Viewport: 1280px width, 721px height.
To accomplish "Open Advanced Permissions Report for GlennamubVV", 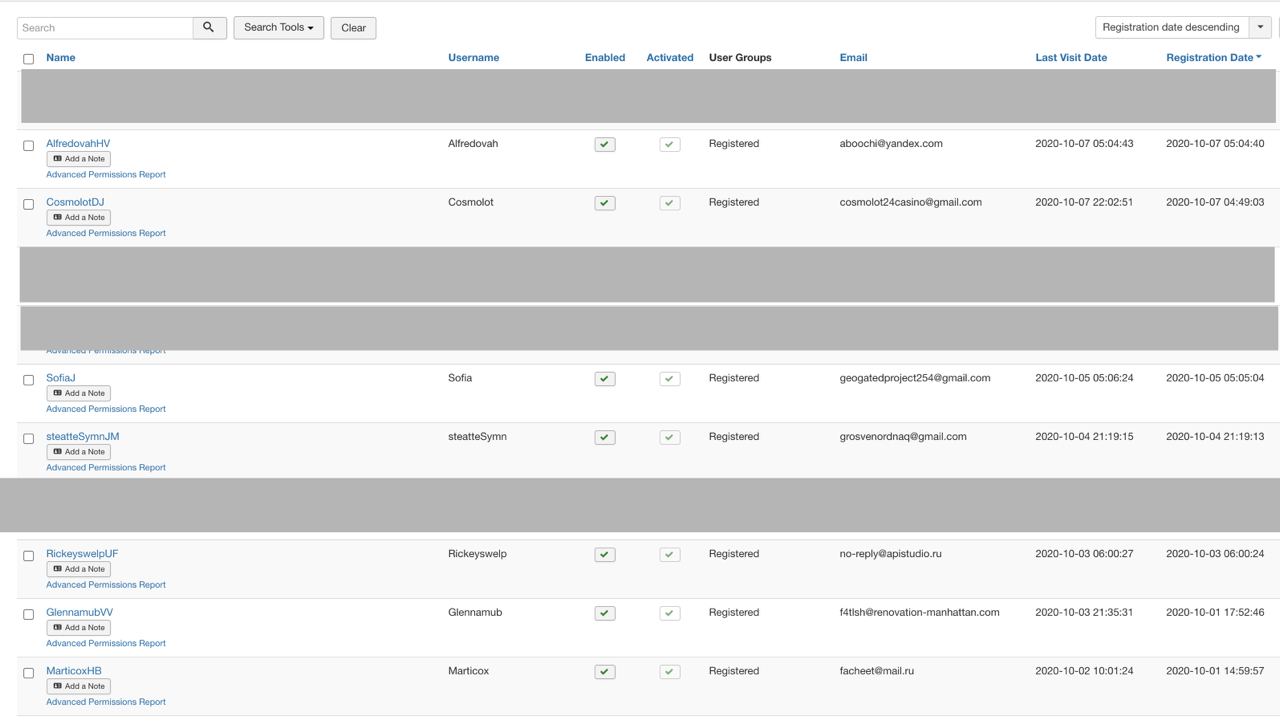I will coord(106,644).
